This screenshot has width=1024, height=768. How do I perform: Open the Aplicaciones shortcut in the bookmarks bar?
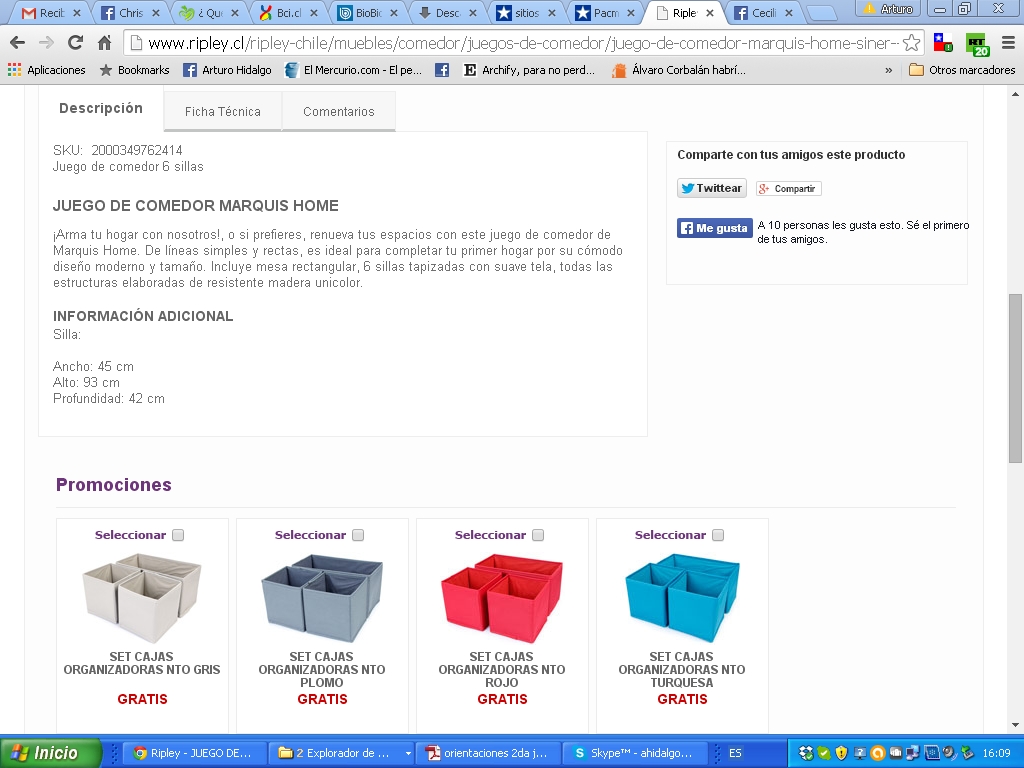tap(46, 70)
